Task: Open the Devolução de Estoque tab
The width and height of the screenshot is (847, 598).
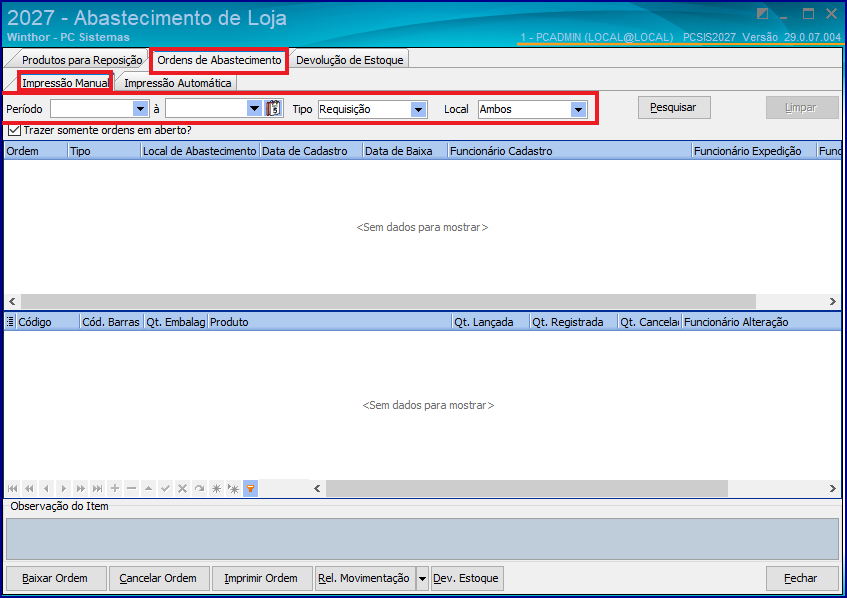Action: coord(349,60)
